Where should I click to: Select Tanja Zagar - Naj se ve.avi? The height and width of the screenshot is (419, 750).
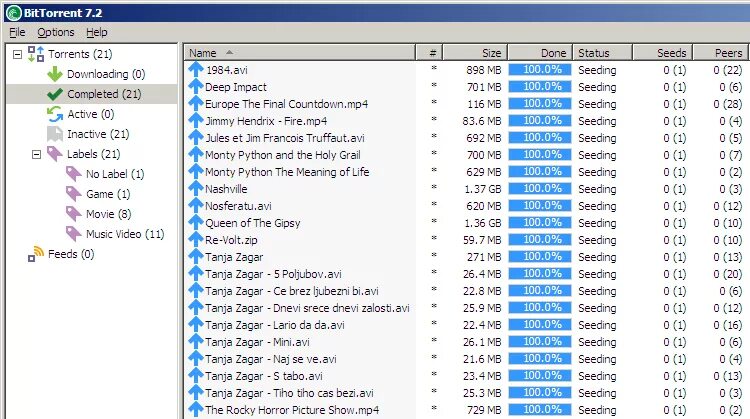click(271, 359)
